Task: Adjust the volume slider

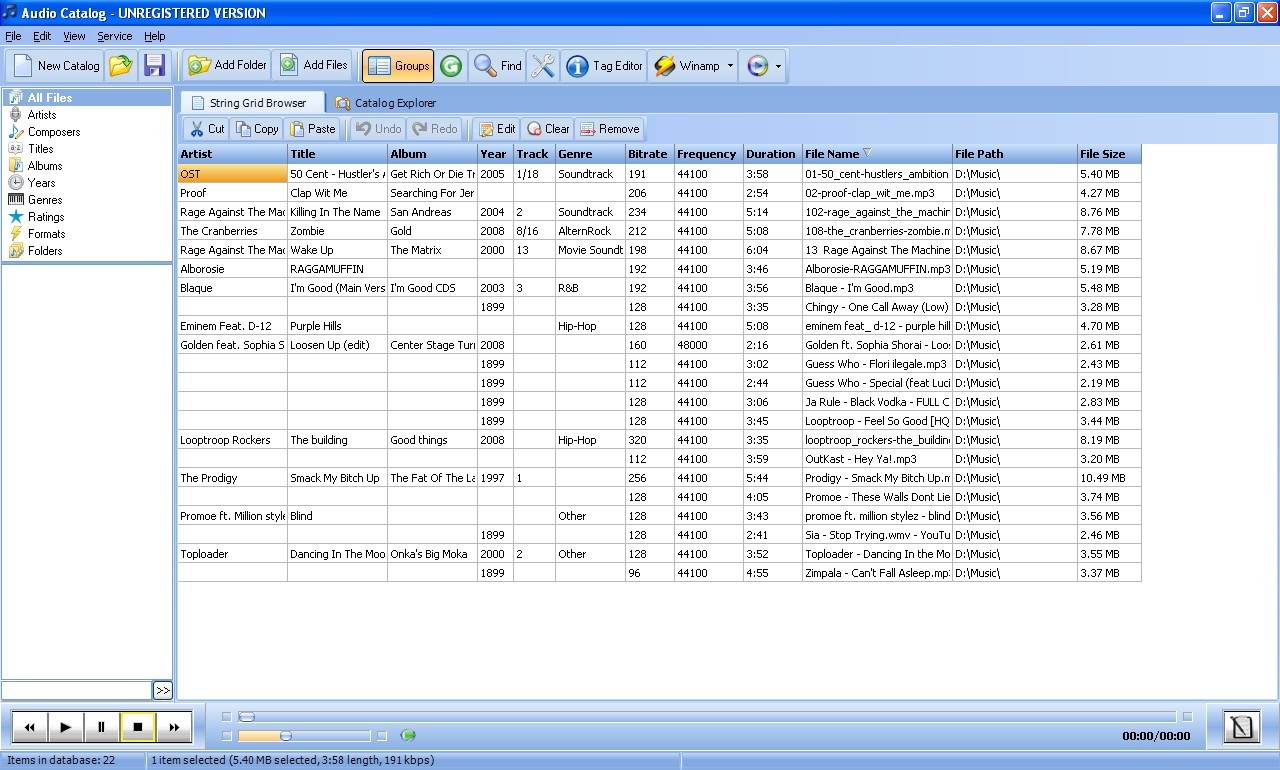Action: click(285, 735)
